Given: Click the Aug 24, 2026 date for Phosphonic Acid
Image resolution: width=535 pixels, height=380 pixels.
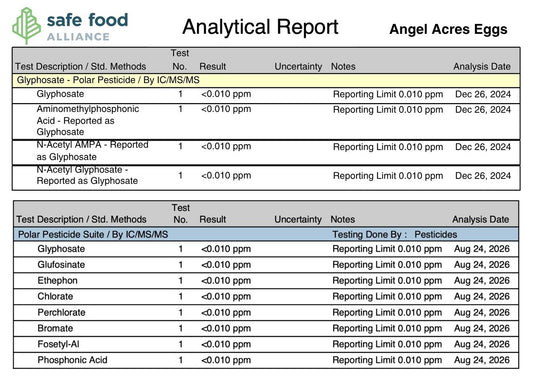Looking at the screenshot, I should 482,360.
